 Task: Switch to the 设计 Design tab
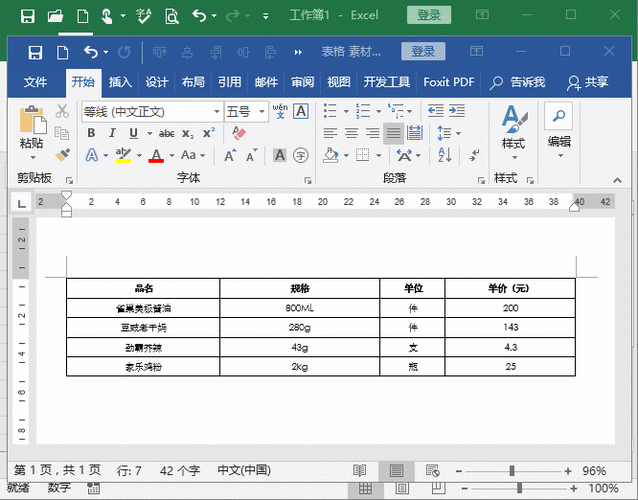[157, 82]
